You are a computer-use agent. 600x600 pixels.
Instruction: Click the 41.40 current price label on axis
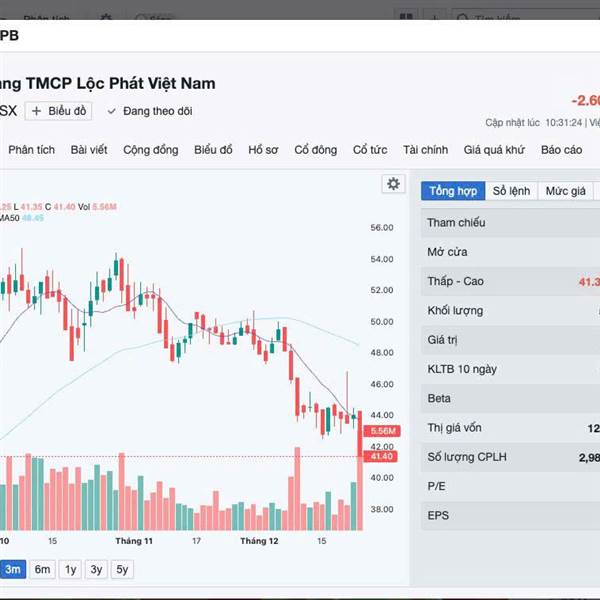click(383, 456)
